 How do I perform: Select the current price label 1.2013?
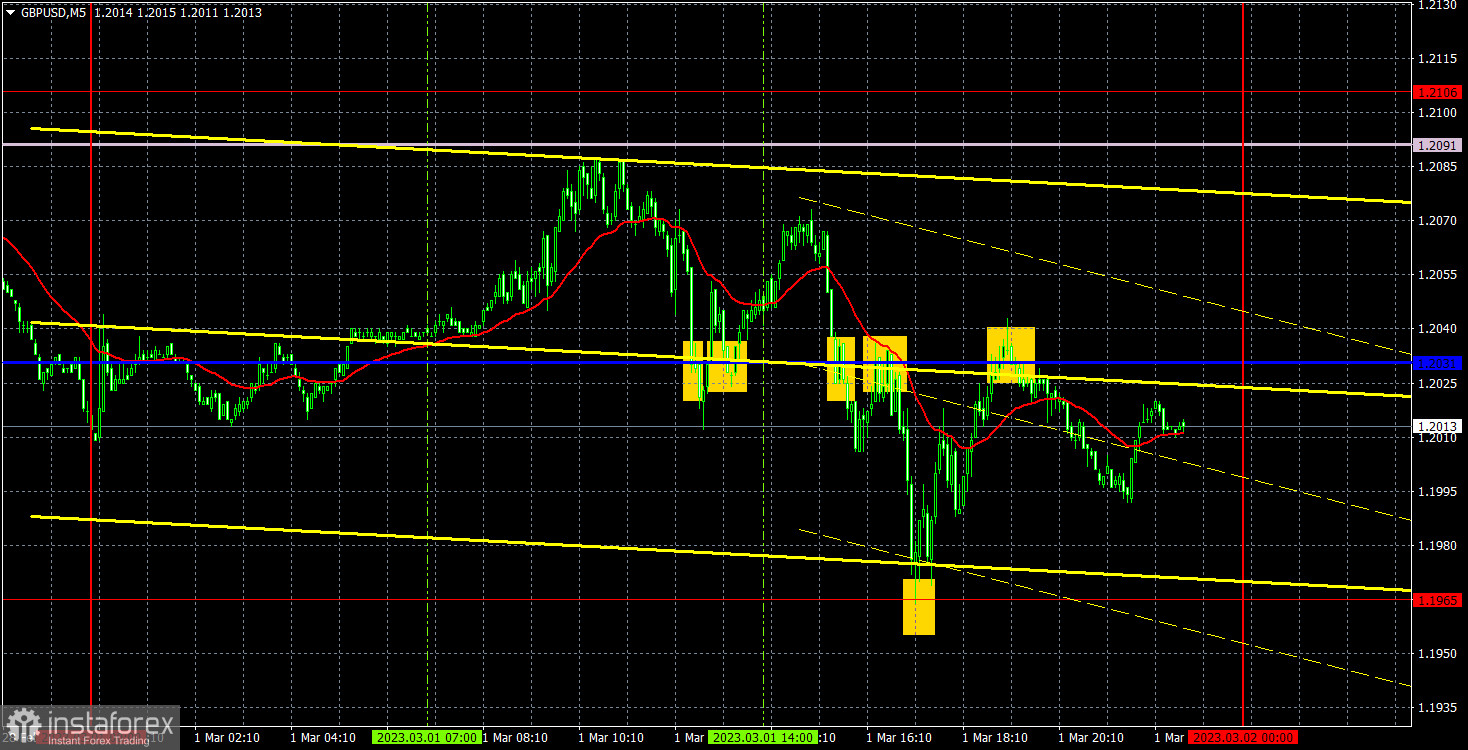pyautogui.click(x=1439, y=426)
